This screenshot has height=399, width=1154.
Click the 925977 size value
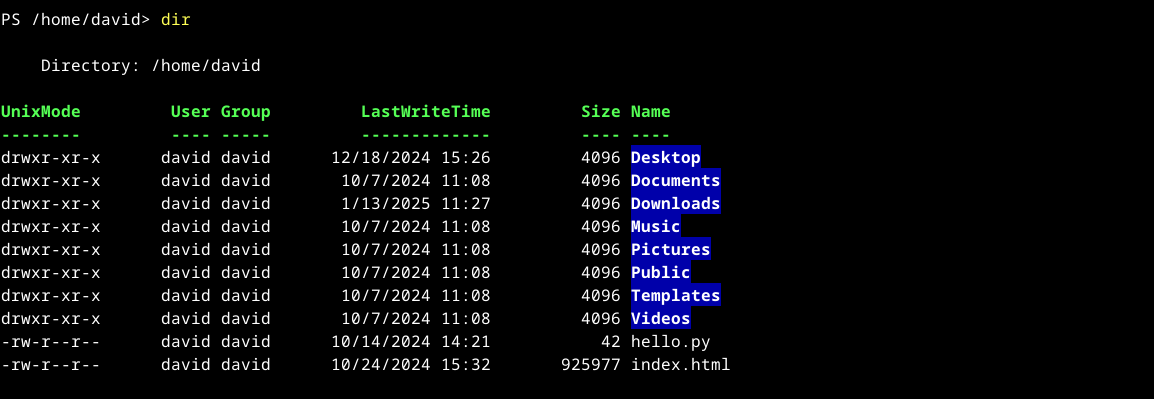point(591,364)
